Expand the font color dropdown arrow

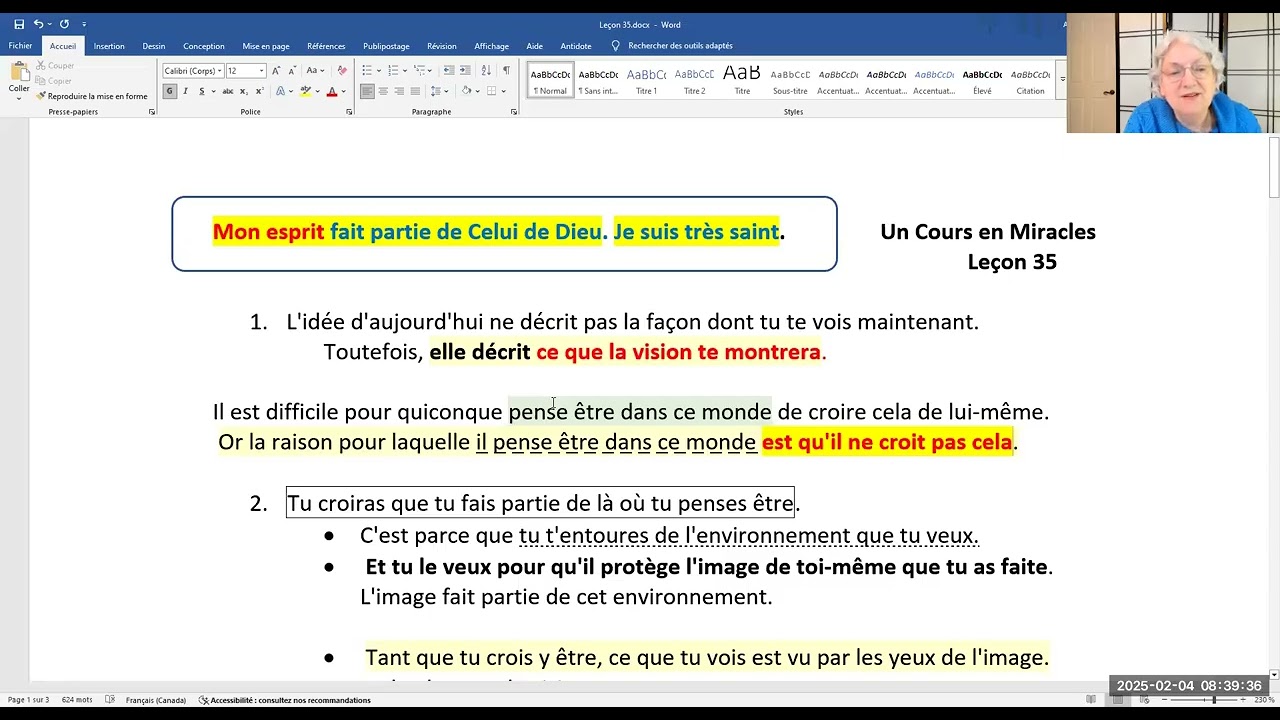click(x=343, y=91)
